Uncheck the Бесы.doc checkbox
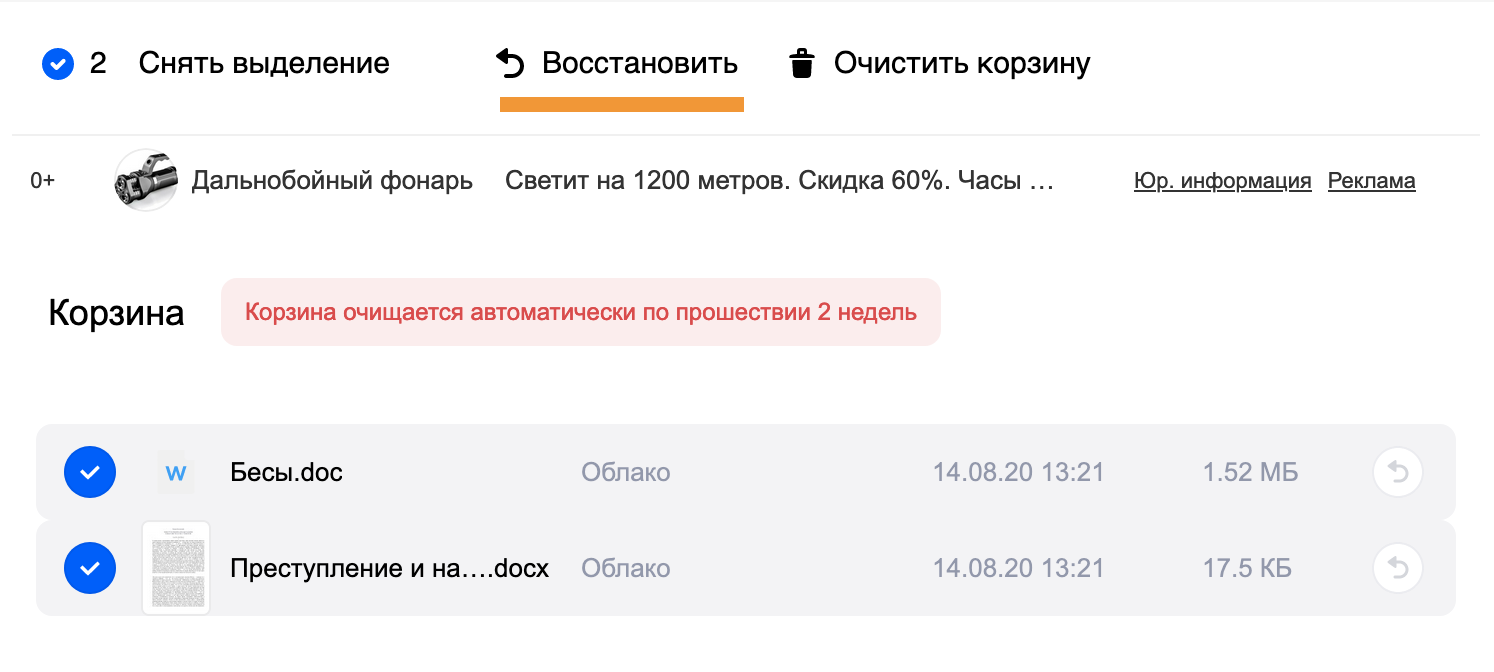Viewport: 1494px width, 672px height. pos(90,473)
